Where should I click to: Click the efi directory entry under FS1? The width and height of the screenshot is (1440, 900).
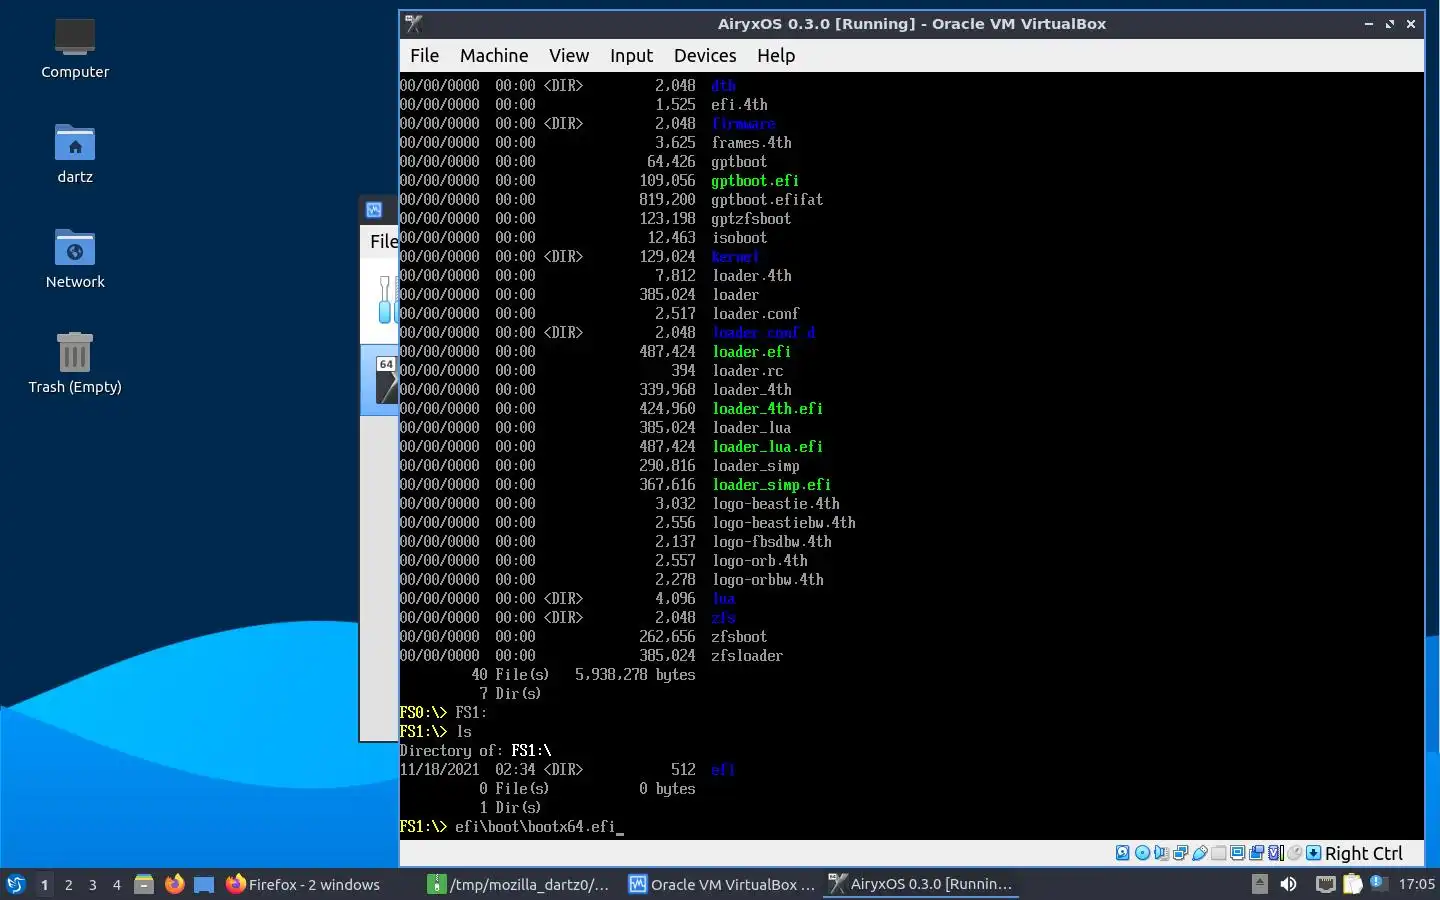pyautogui.click(x=723, y=770)
